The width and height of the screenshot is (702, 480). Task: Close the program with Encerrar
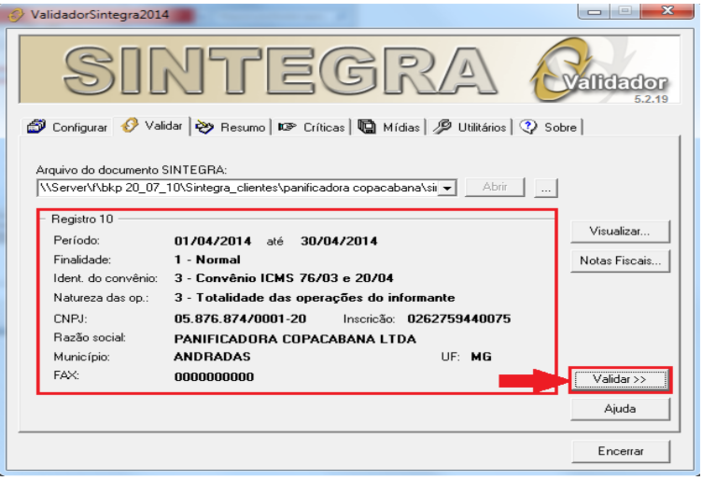pyautogui.click(x=619, y=451)
